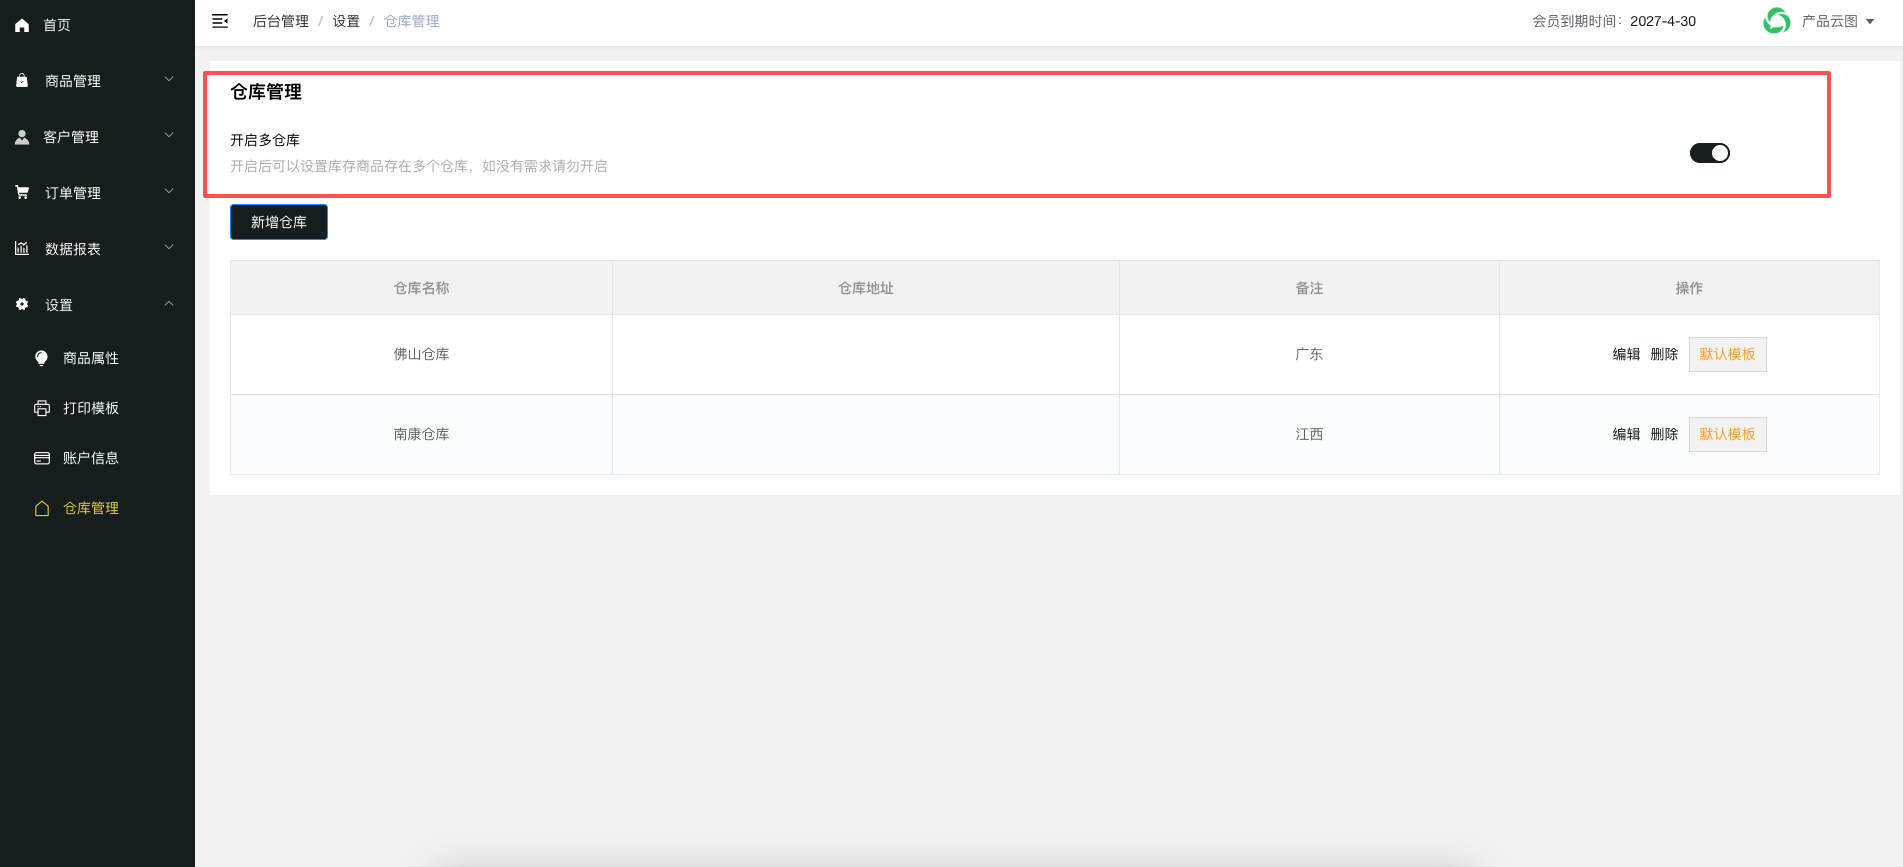Expand the 客户管理 menu chevron
Screen dimensions: 1903x867
coord(169,135)
